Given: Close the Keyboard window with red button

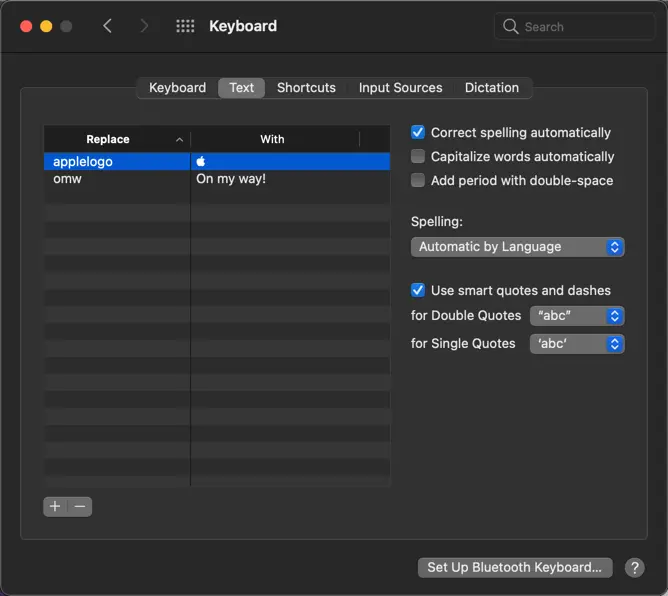Looking at the screenshot, I should pos(26,26).
